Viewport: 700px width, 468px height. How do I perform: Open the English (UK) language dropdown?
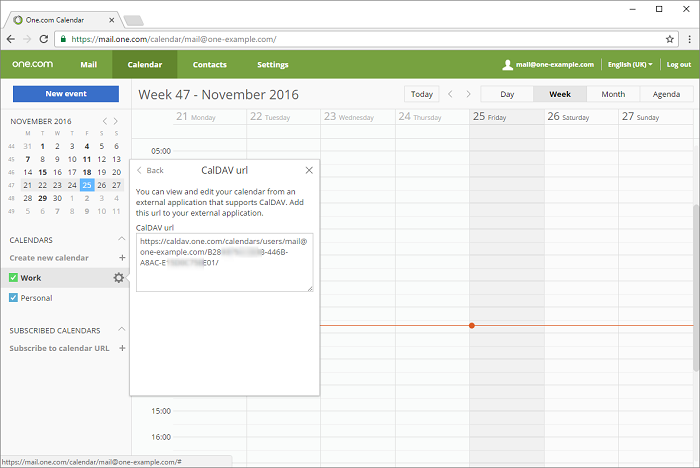(x=630, y=64)
